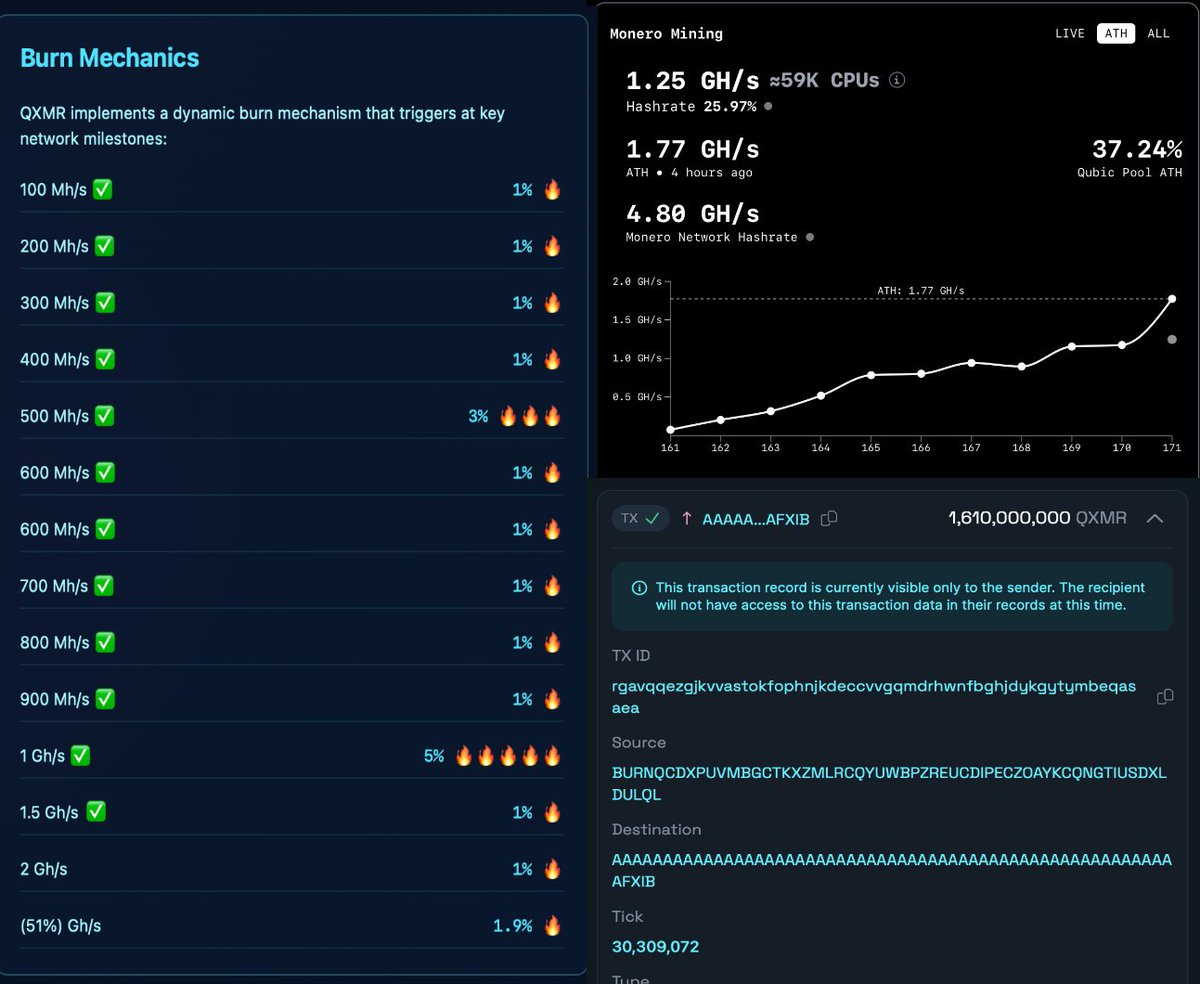Click the green check next to 200 Mh/s
The width and height of the screenshot is (1200, 984).
(x=104, y=246)
